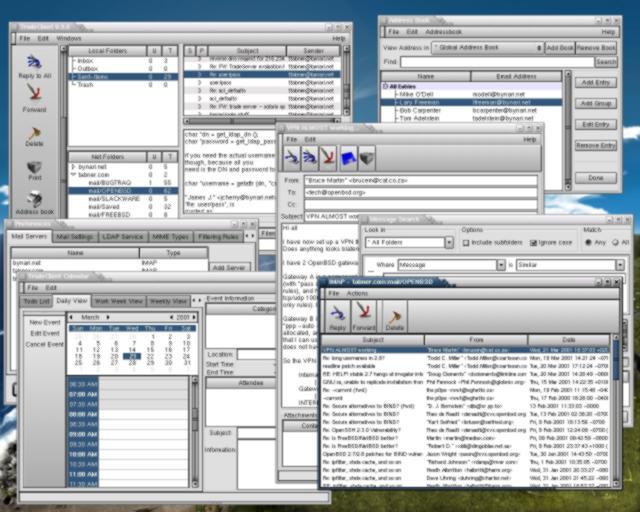
Task: Select All match radio button
Action: click(616, 243)
